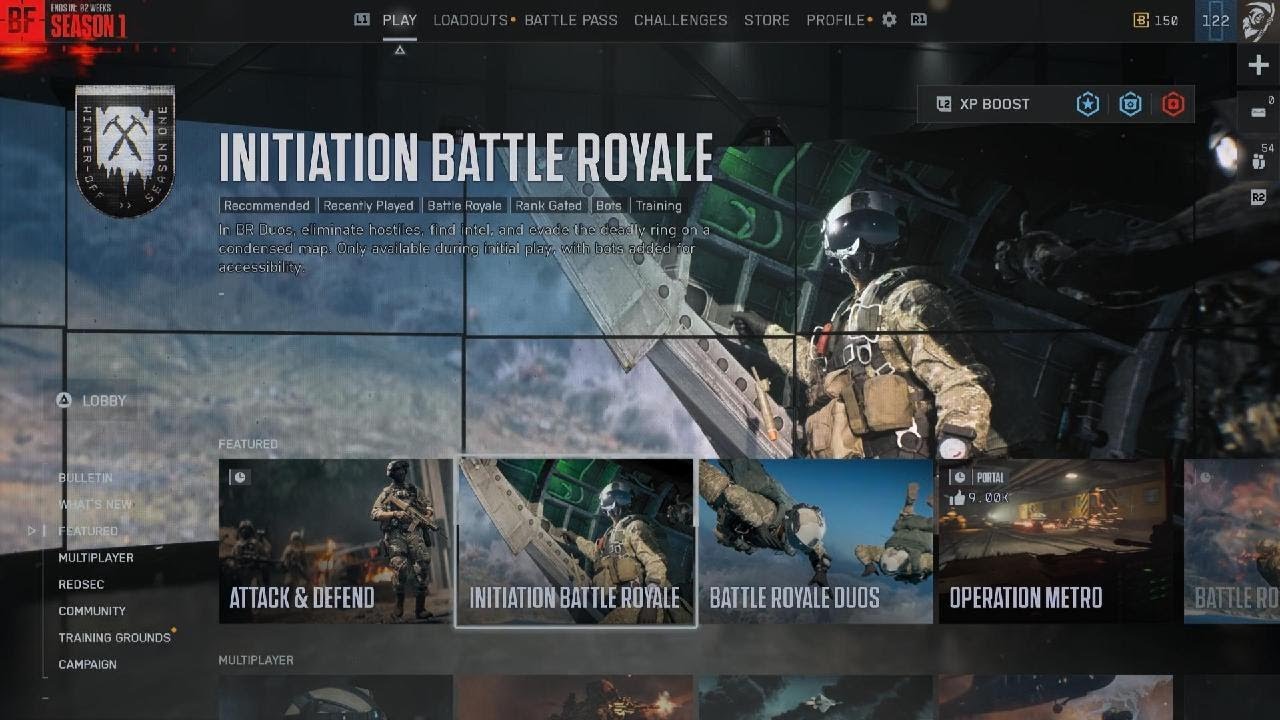Viewport: 1280px width, 720px height.
Task: Click the Initiation Battle Royale large title
Action: point(466,158)
